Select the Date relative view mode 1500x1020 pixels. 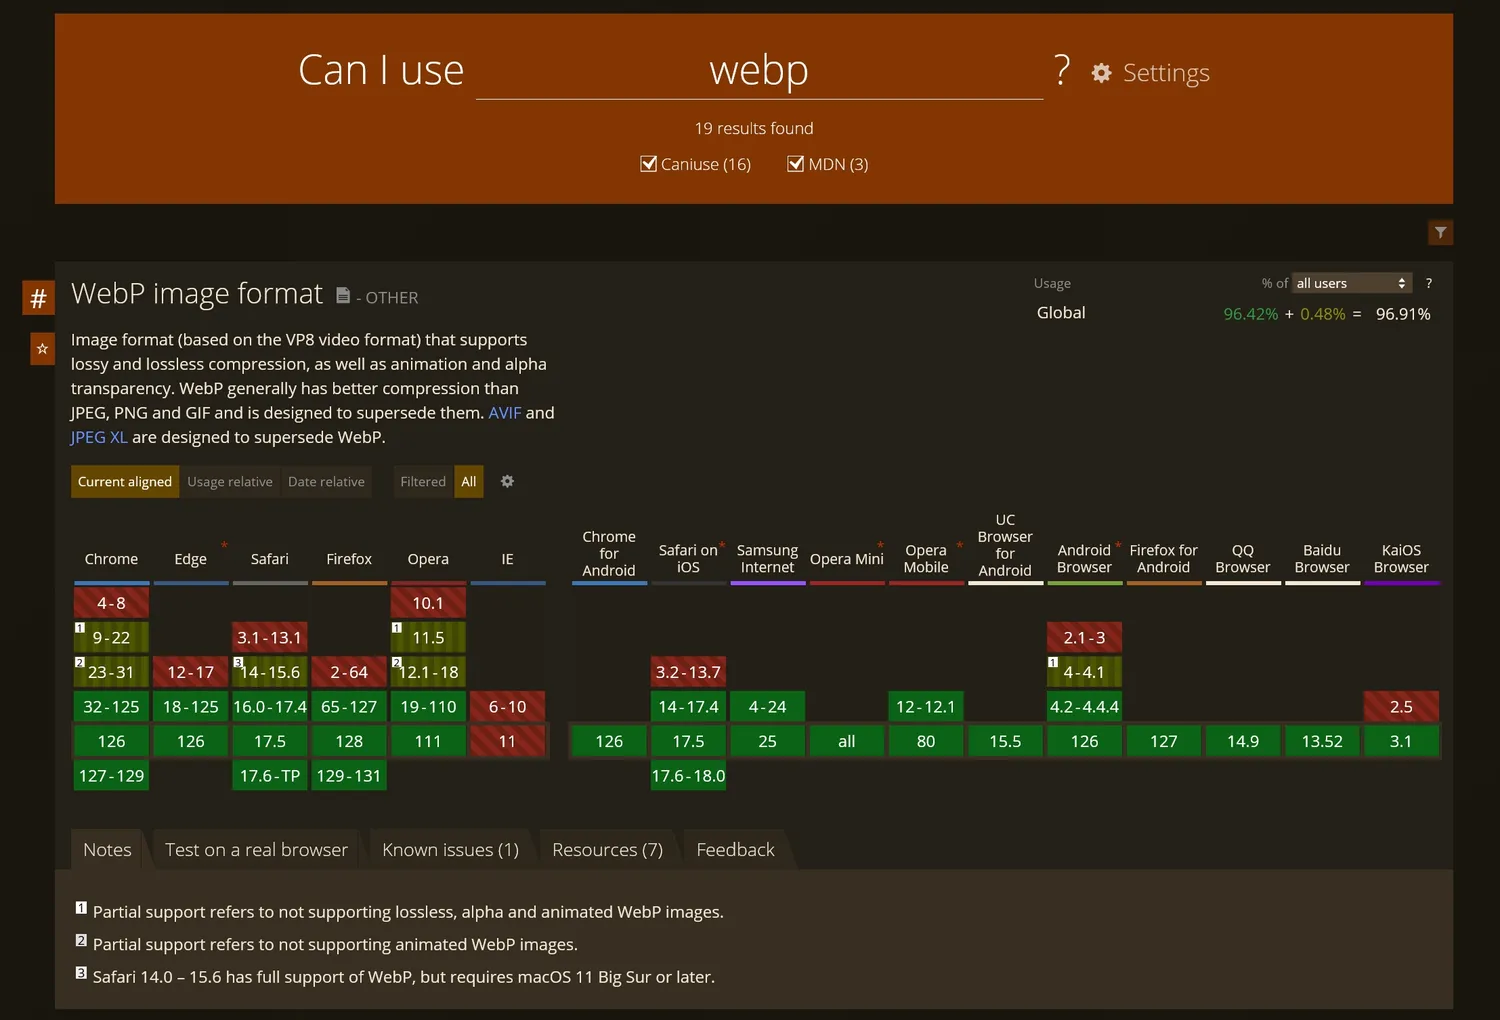pos(326,481)
